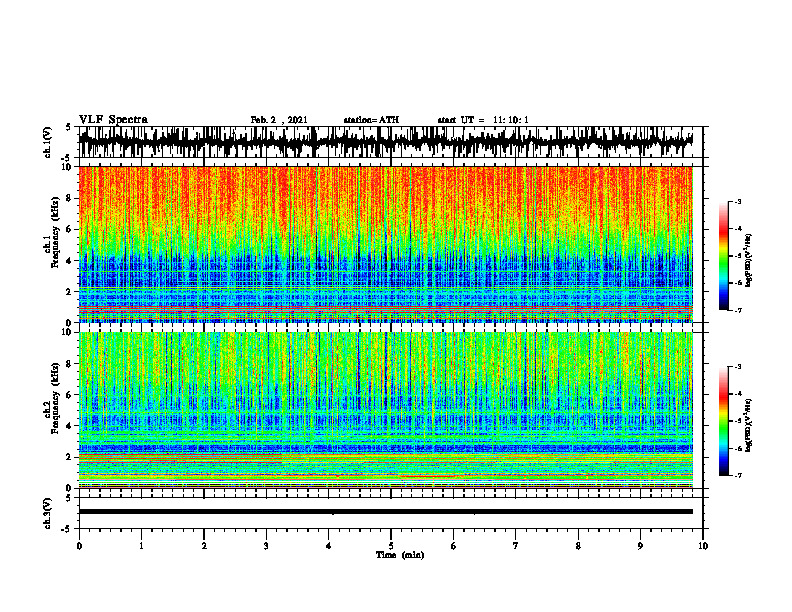This screenshot has width=792, height=612.
Task: Click the "ch.1(V)" axis label
Action: [x=47, y=142]
